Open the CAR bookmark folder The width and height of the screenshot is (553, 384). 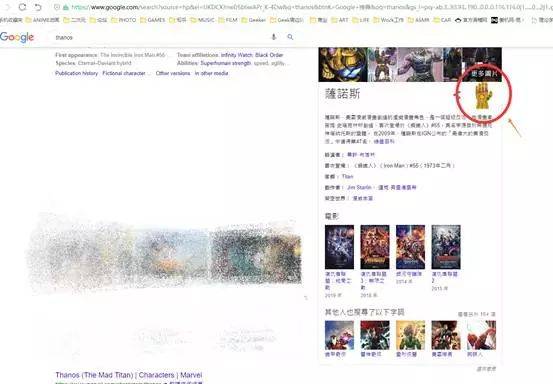coord(442,20)
